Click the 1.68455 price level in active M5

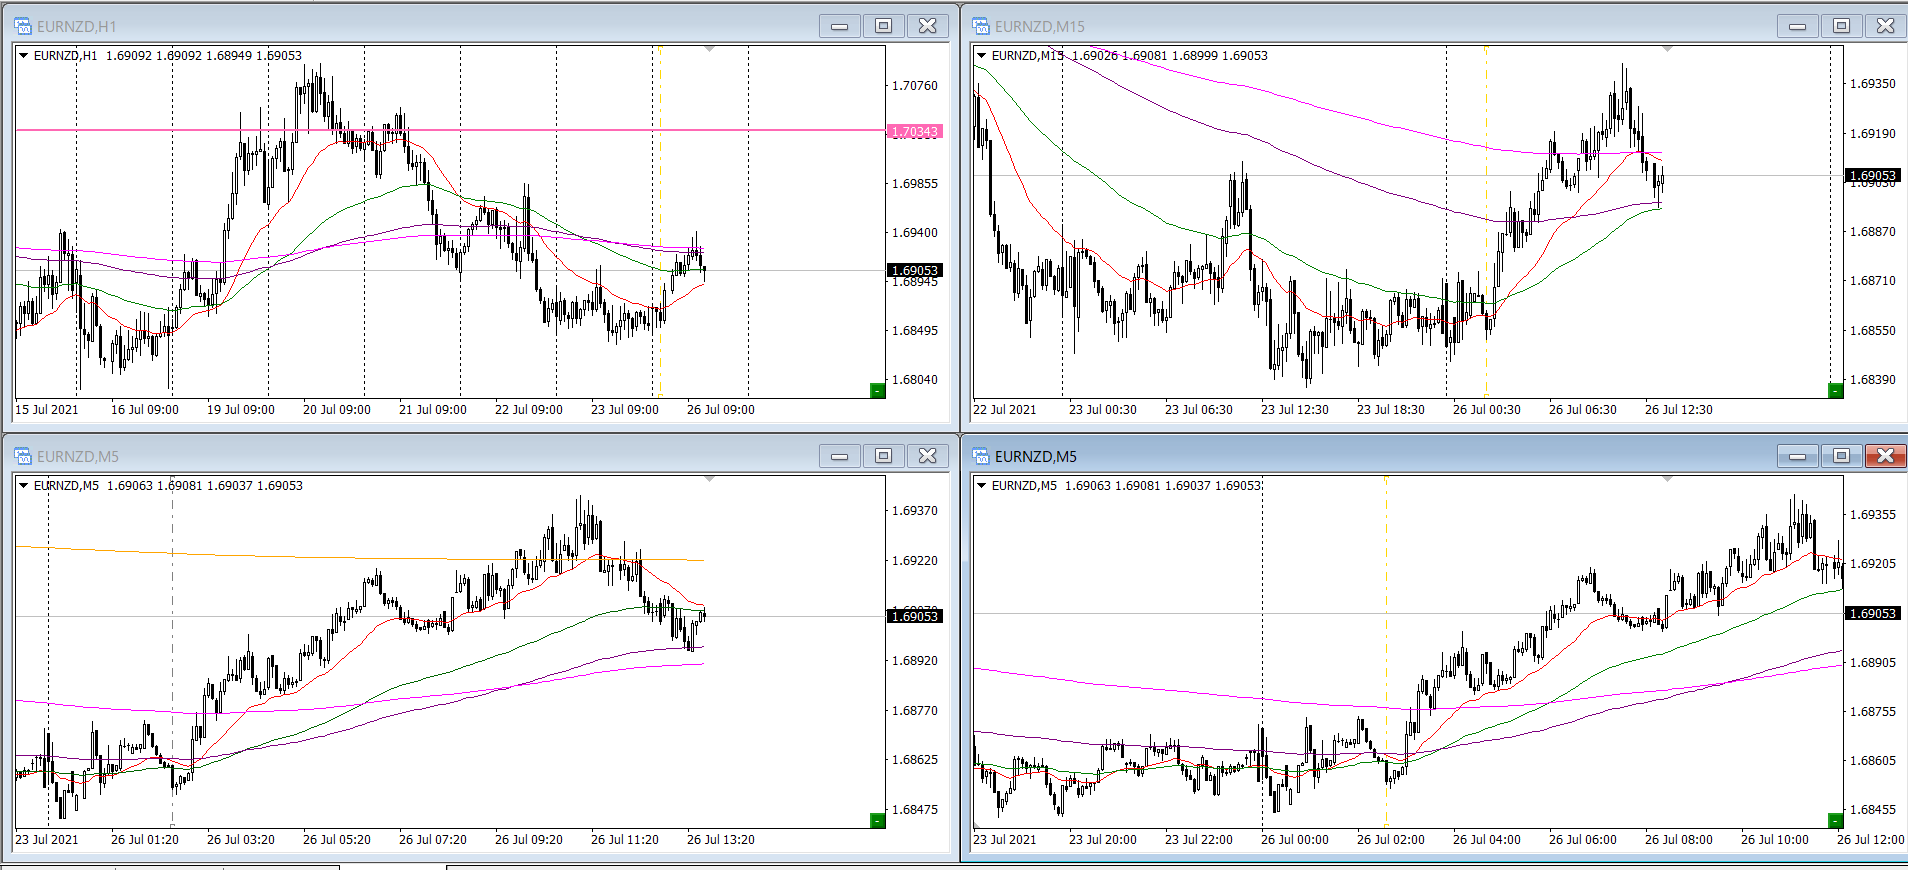[1873, 810]
